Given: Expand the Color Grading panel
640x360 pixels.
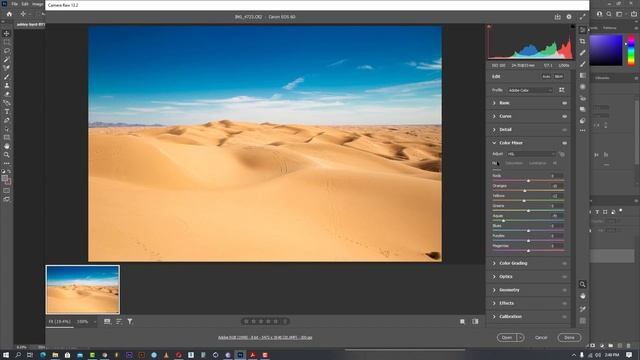Looking at the screenshot, I should click(494, 263).
